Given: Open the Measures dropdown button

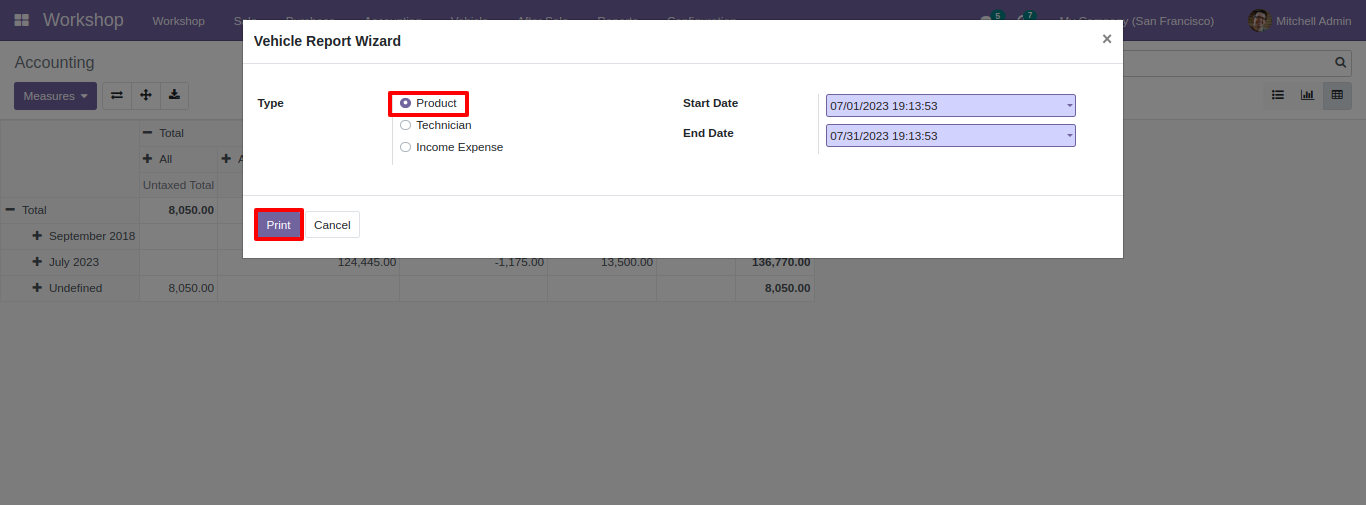Looking at the screenshot, I should click(55, 96).
